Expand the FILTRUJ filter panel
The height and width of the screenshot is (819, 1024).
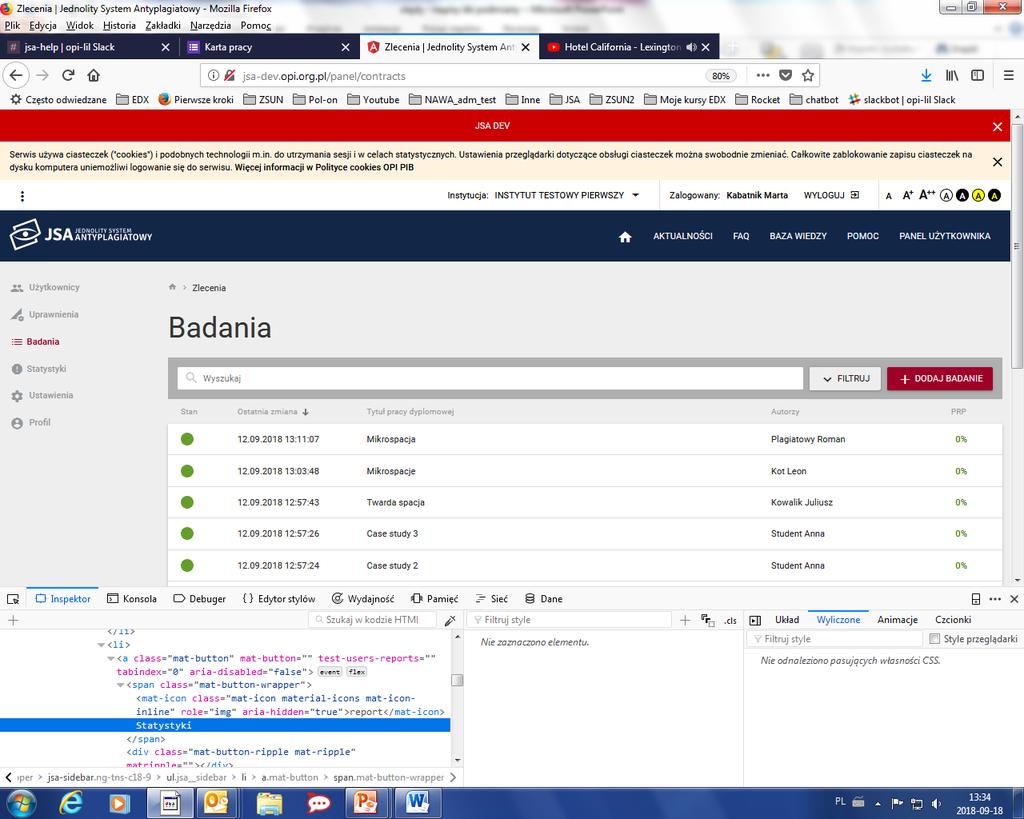click(845, 379)
